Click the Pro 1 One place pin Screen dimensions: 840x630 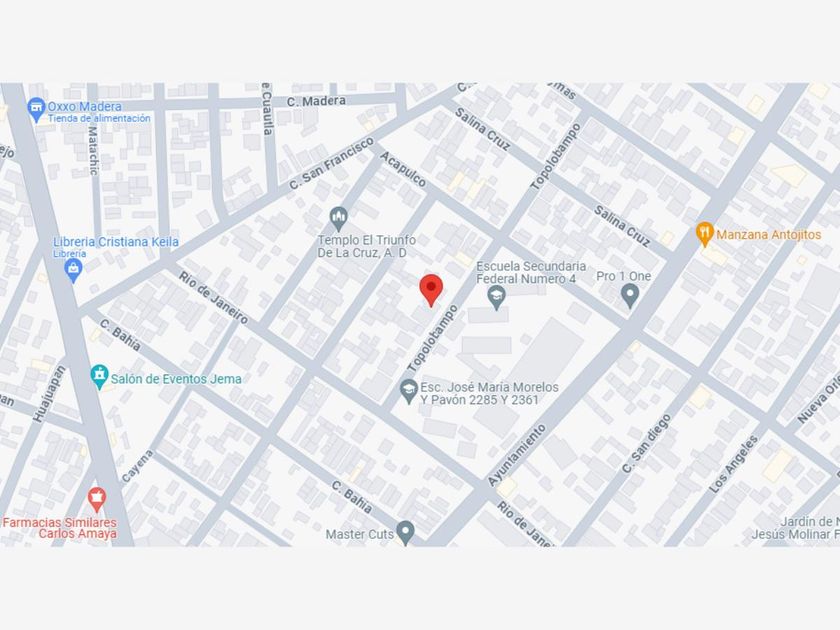pos(630,296)
